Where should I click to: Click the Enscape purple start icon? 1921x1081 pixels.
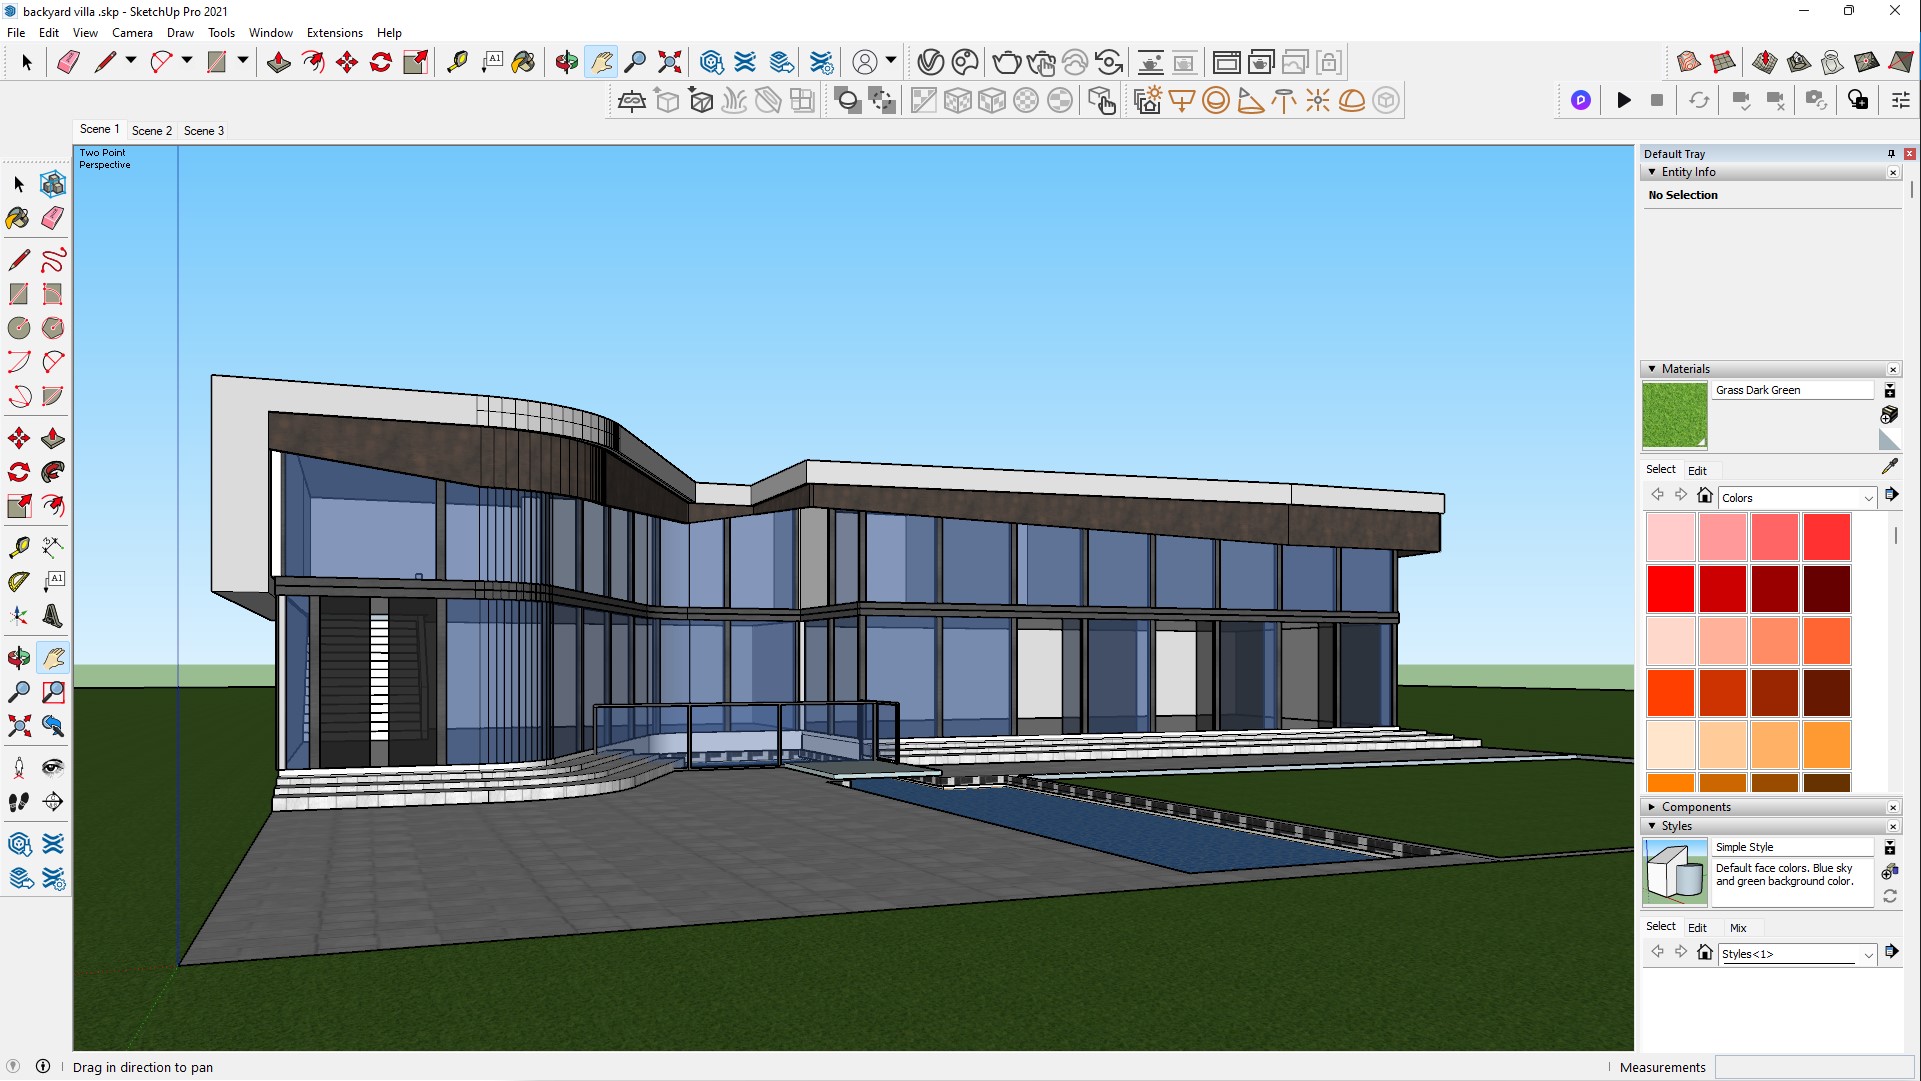[1581, 100]
